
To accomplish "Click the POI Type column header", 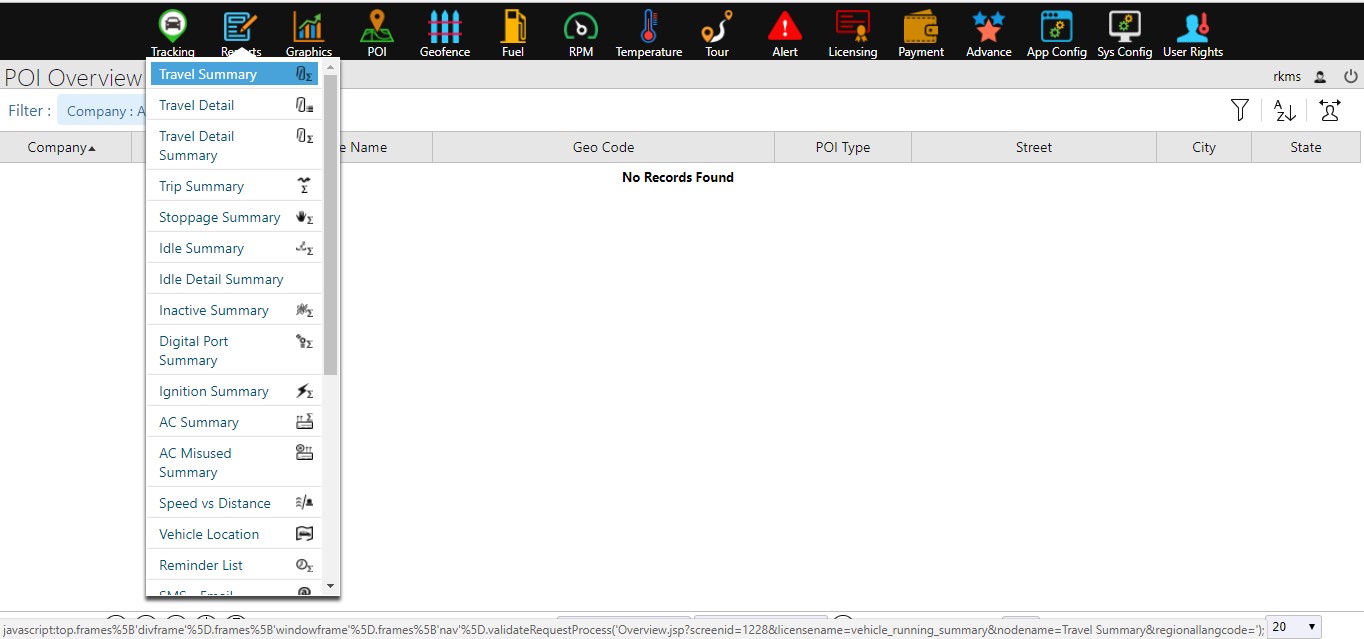I will 842,147.
